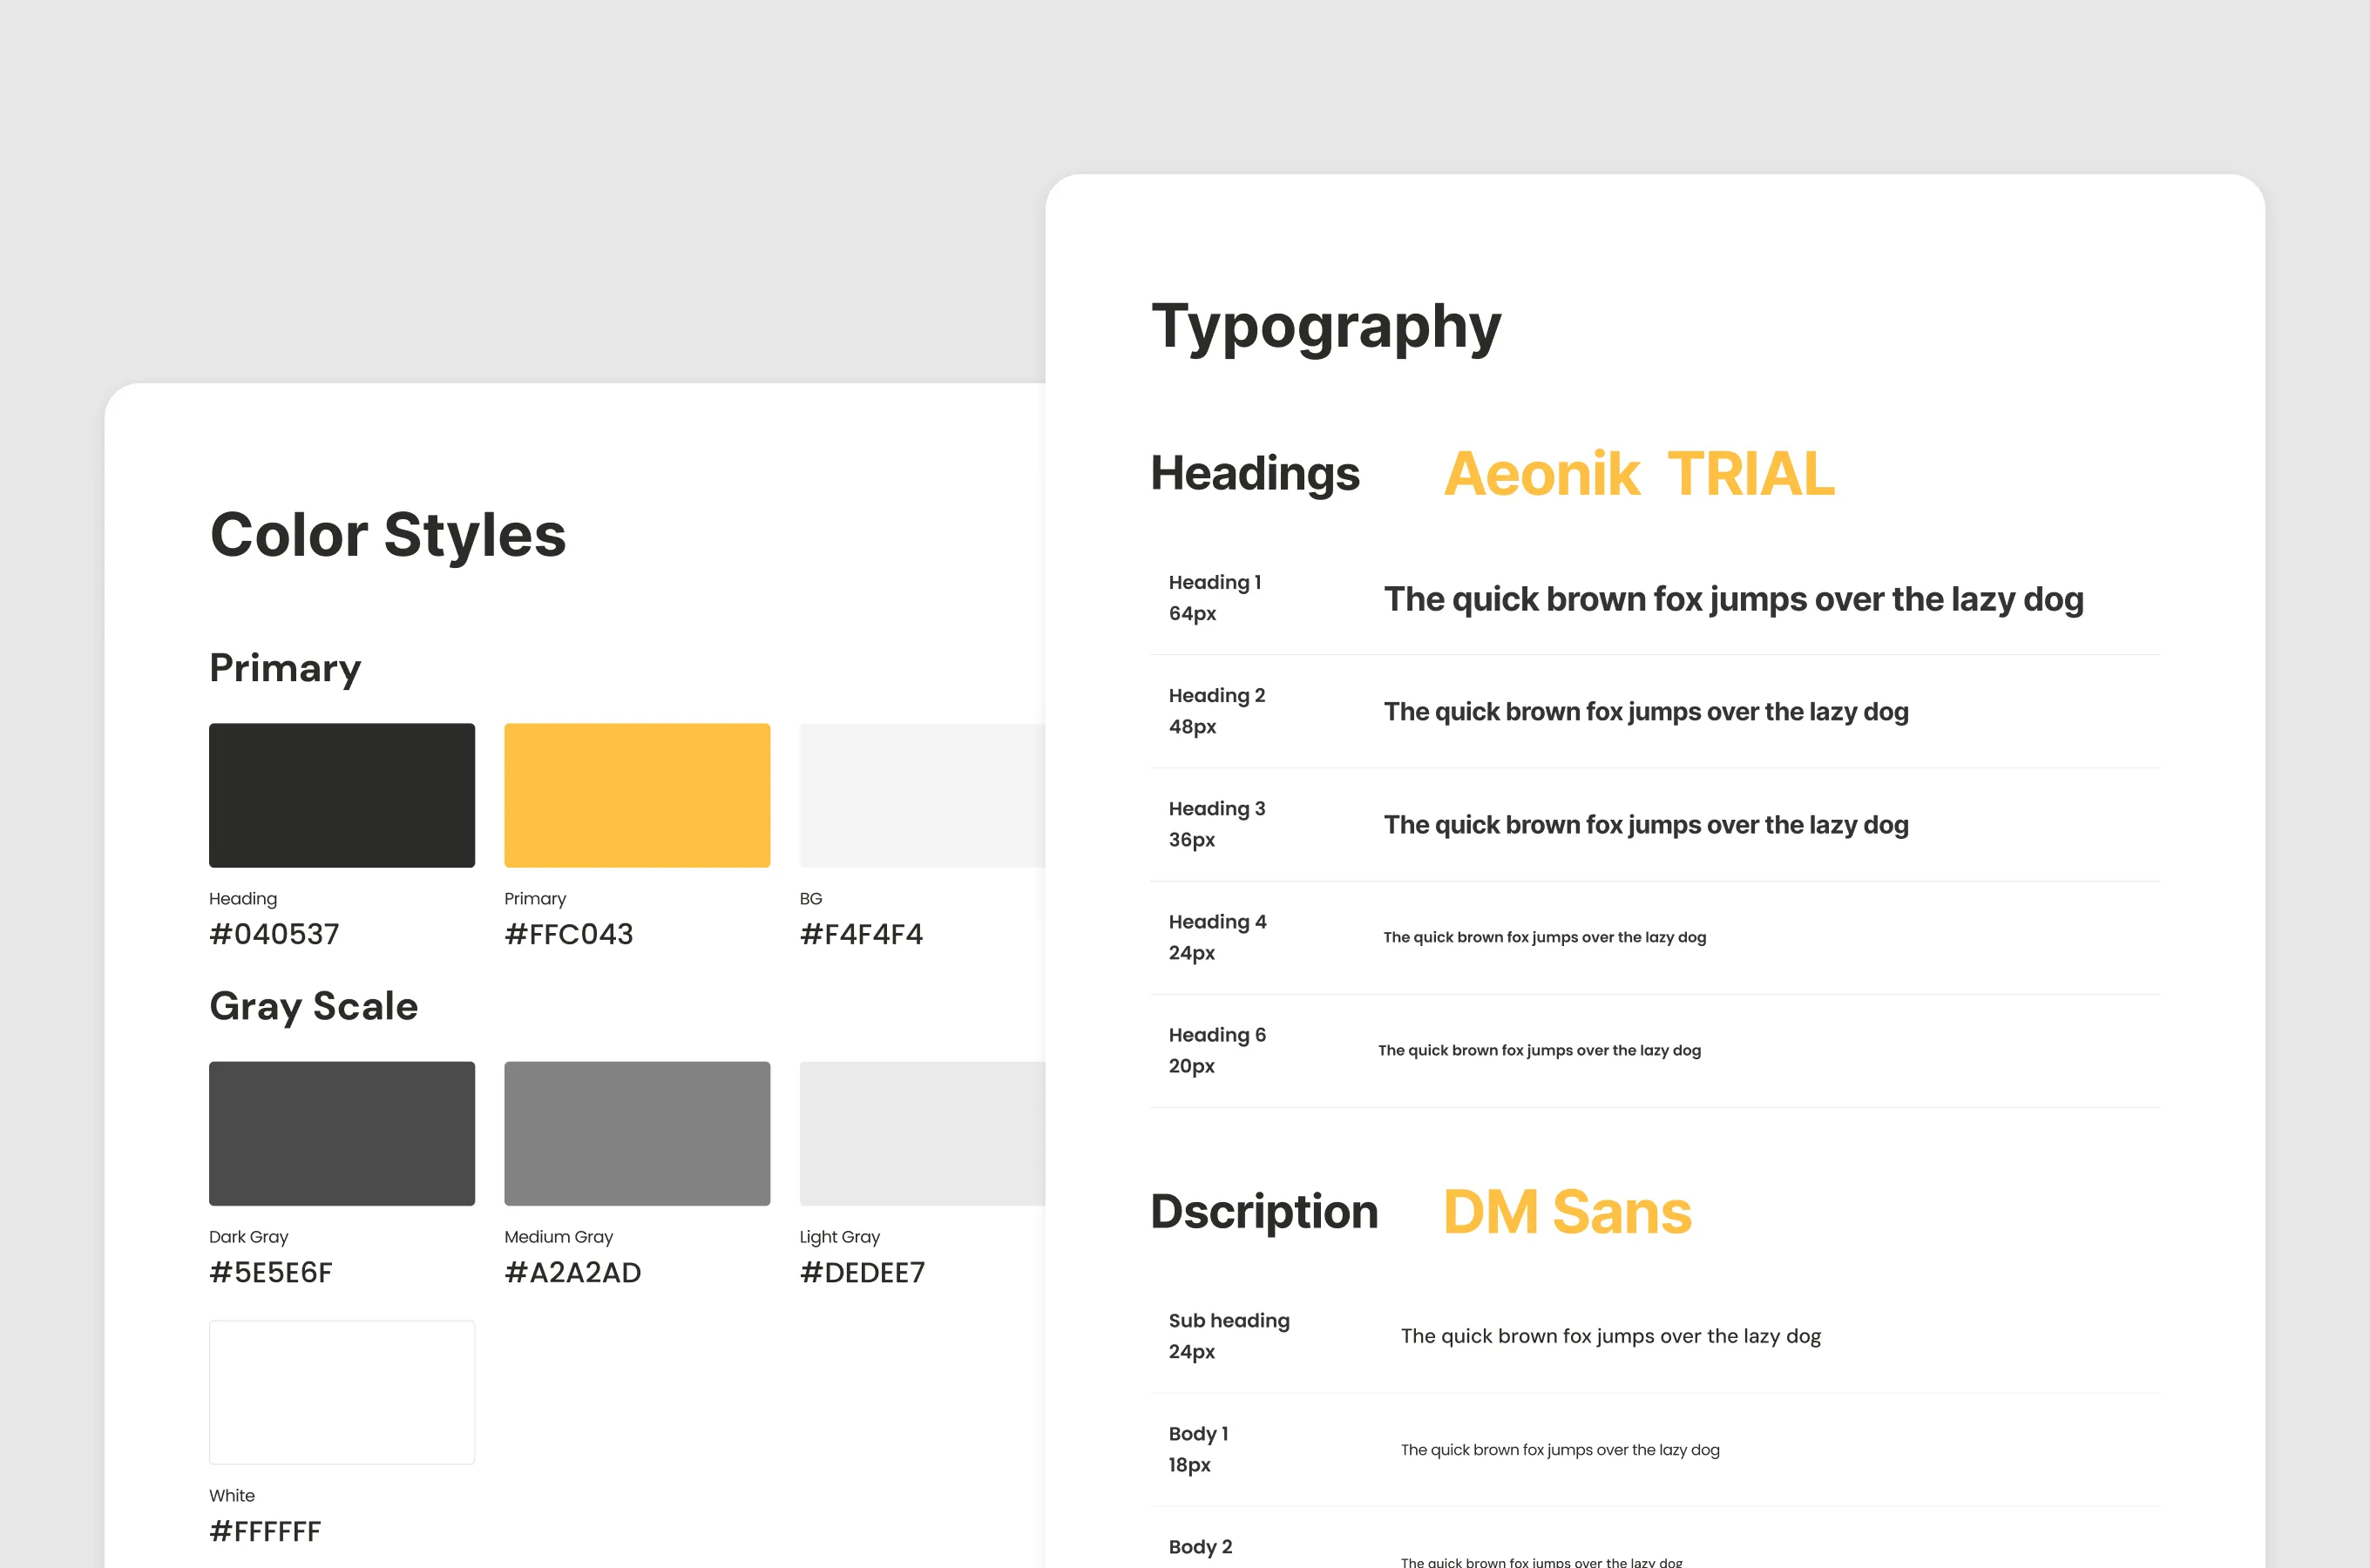Screen dimensions: 2370x1568
Task: Click the Body 2 label
Action: click(x=1201, y=1547)
